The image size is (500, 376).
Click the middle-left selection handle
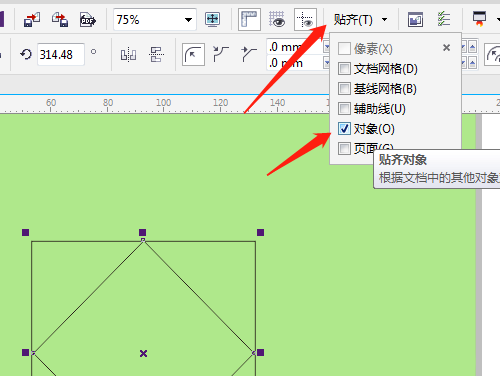(25, 352)
